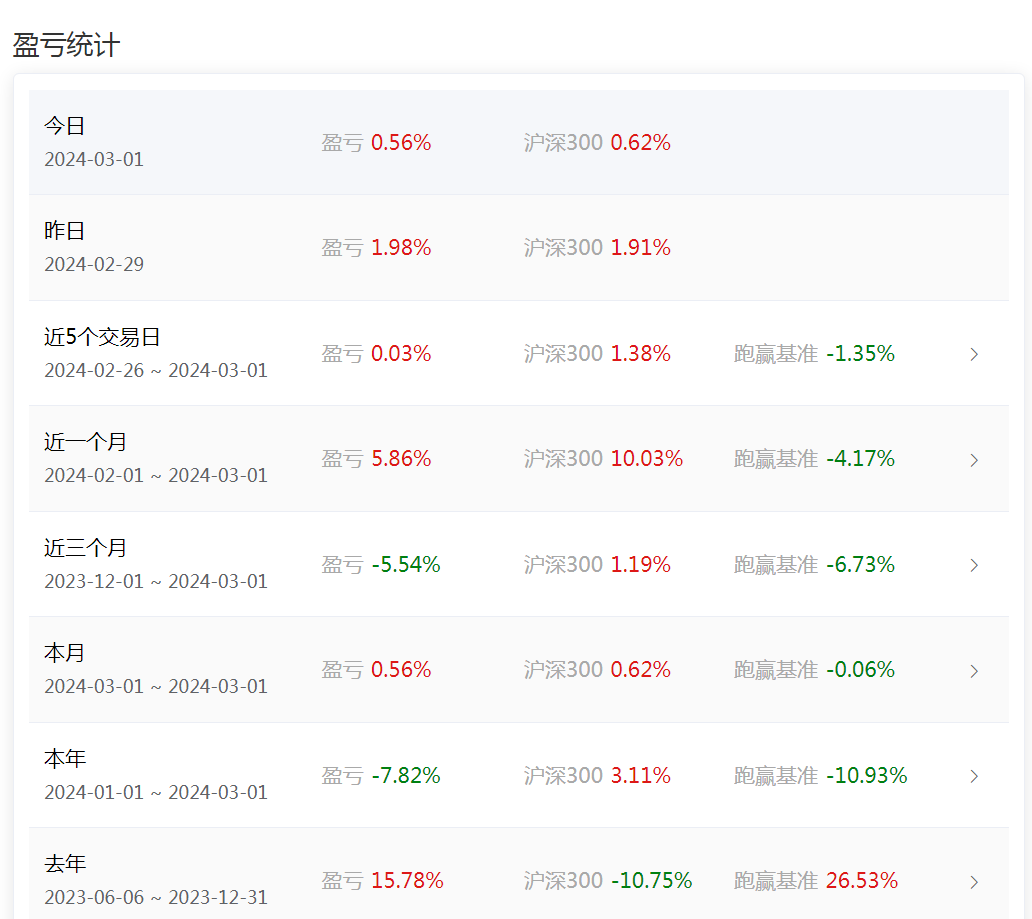The image size is (1032, 919).
Task: Click 今日 盈亏 value 0.56%
Action: click(401, 142)
